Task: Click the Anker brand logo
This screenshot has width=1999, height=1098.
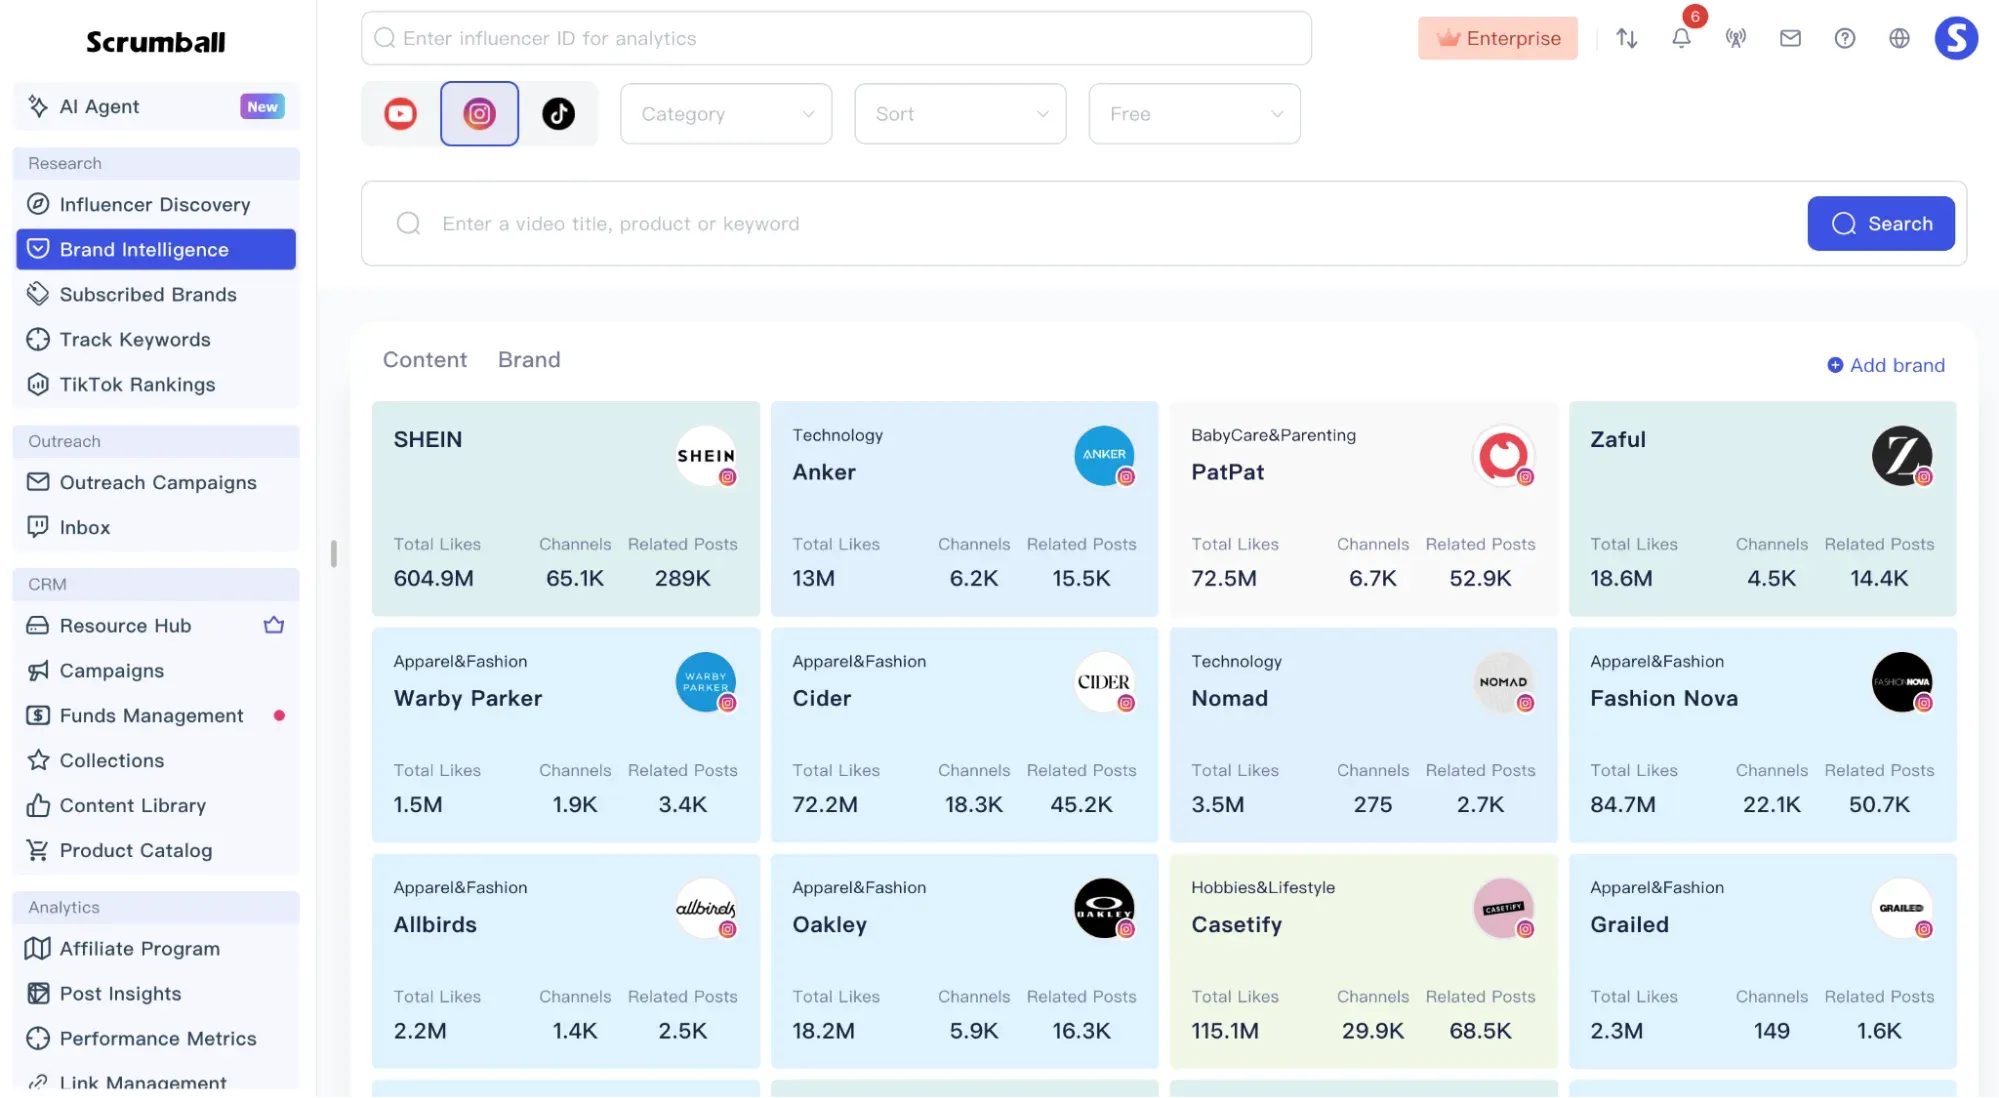Action: click(x=1104, y=456)
